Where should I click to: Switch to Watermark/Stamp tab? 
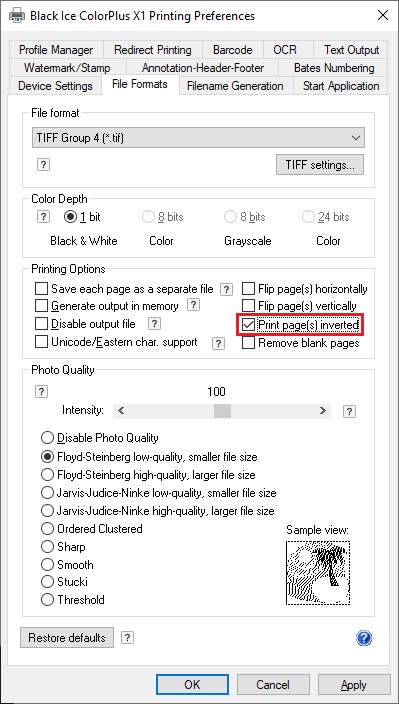[x=67, y=68]
